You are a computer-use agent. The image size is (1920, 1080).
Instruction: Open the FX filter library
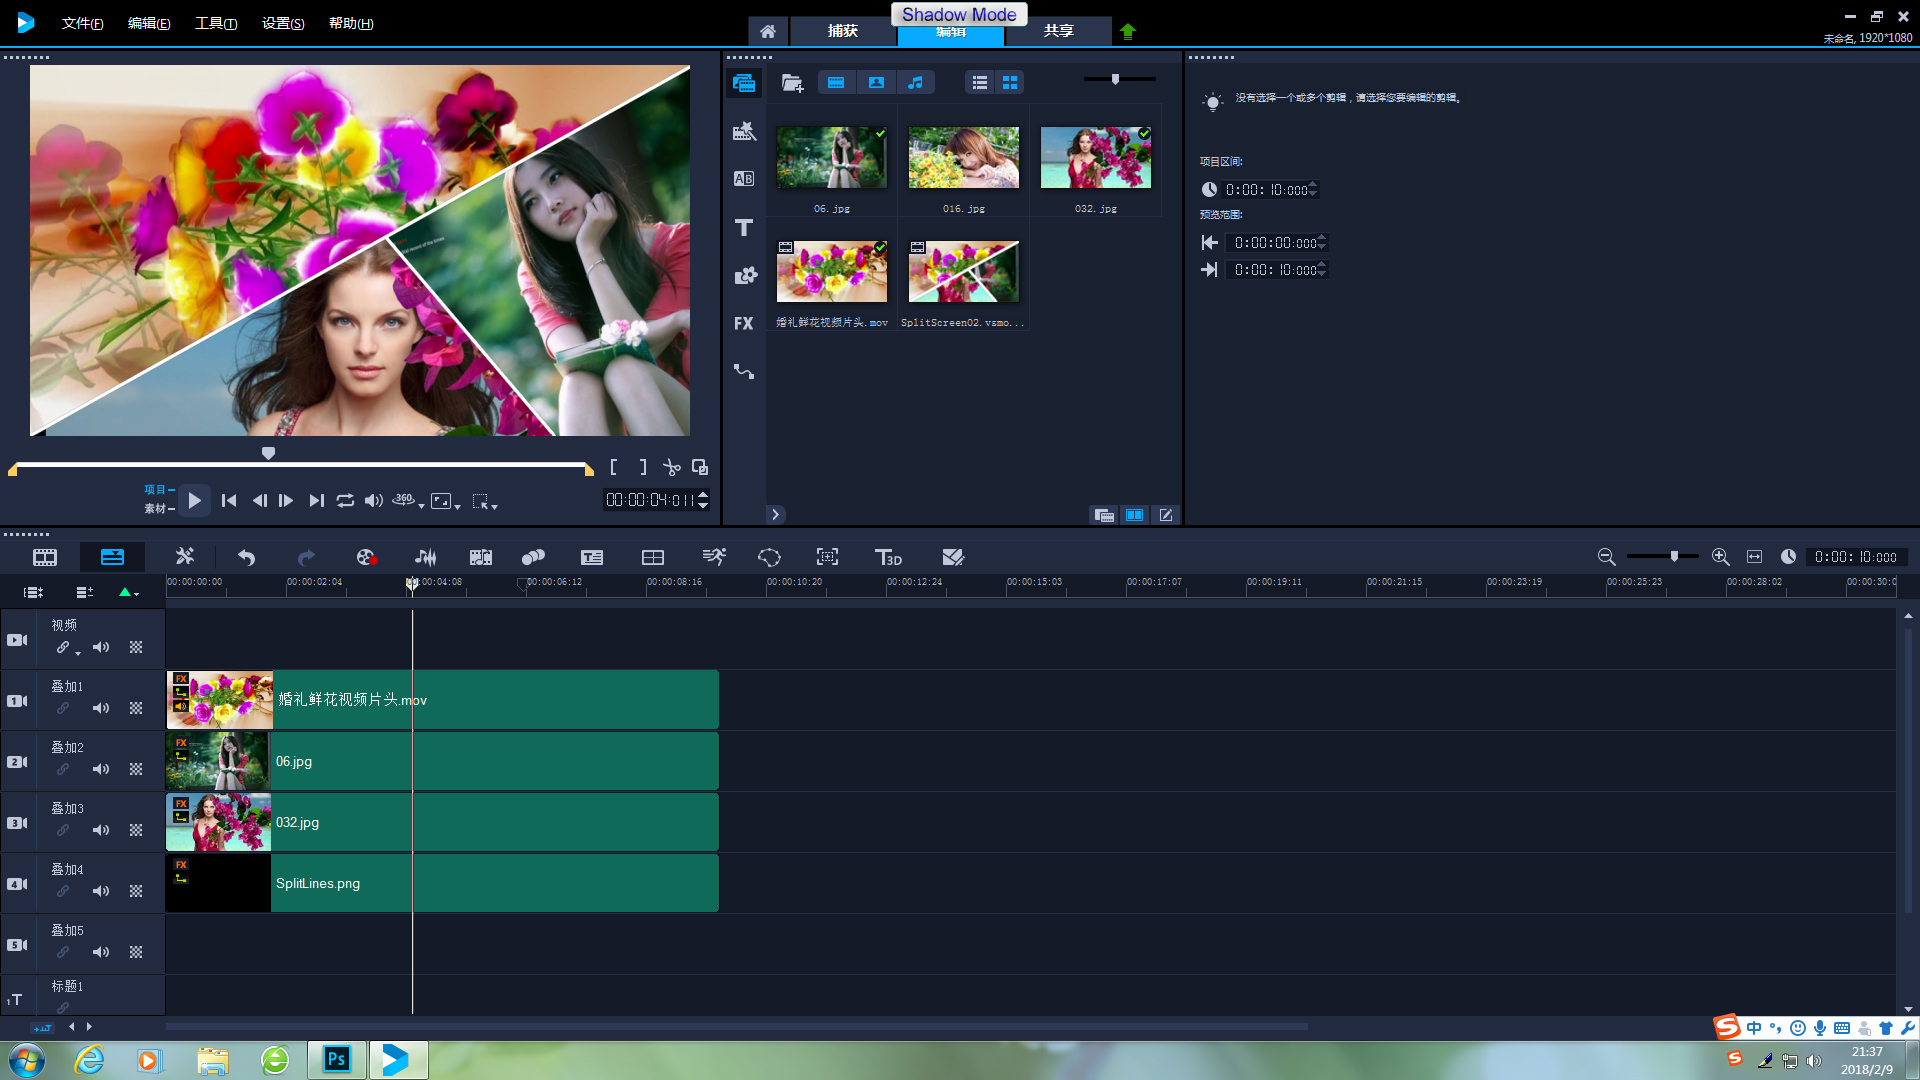(743, 323)
